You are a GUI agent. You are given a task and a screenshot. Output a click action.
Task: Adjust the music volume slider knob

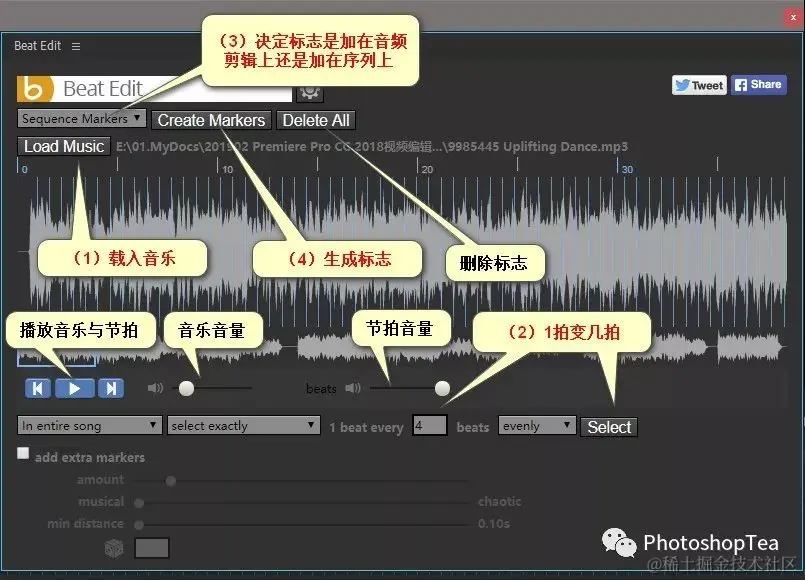pos(186,389)
